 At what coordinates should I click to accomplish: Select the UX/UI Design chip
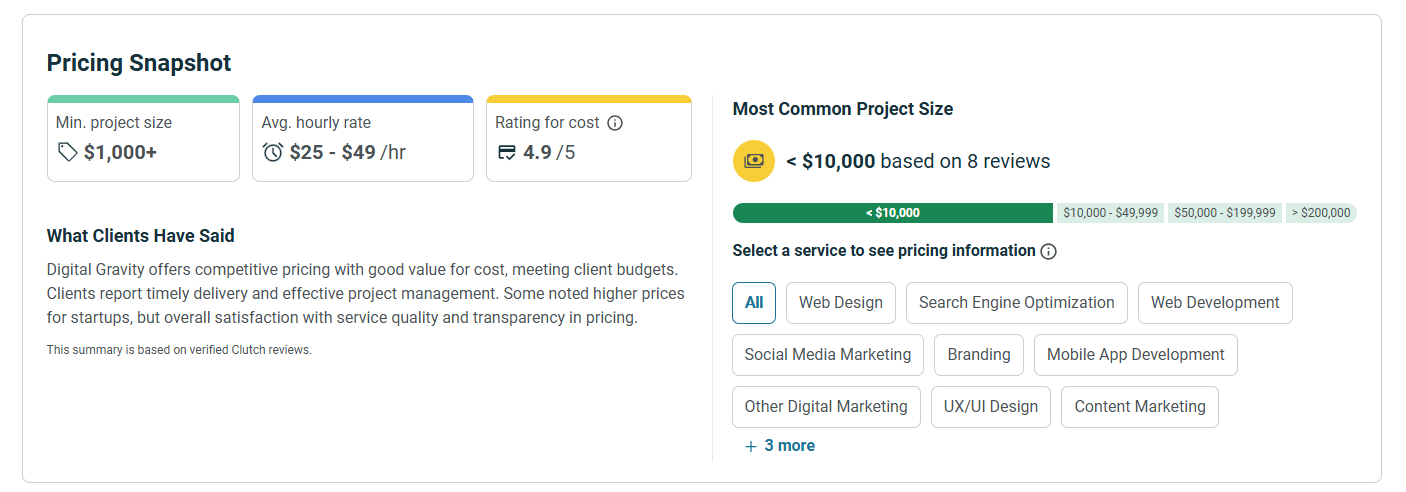(x=991, y=407)
